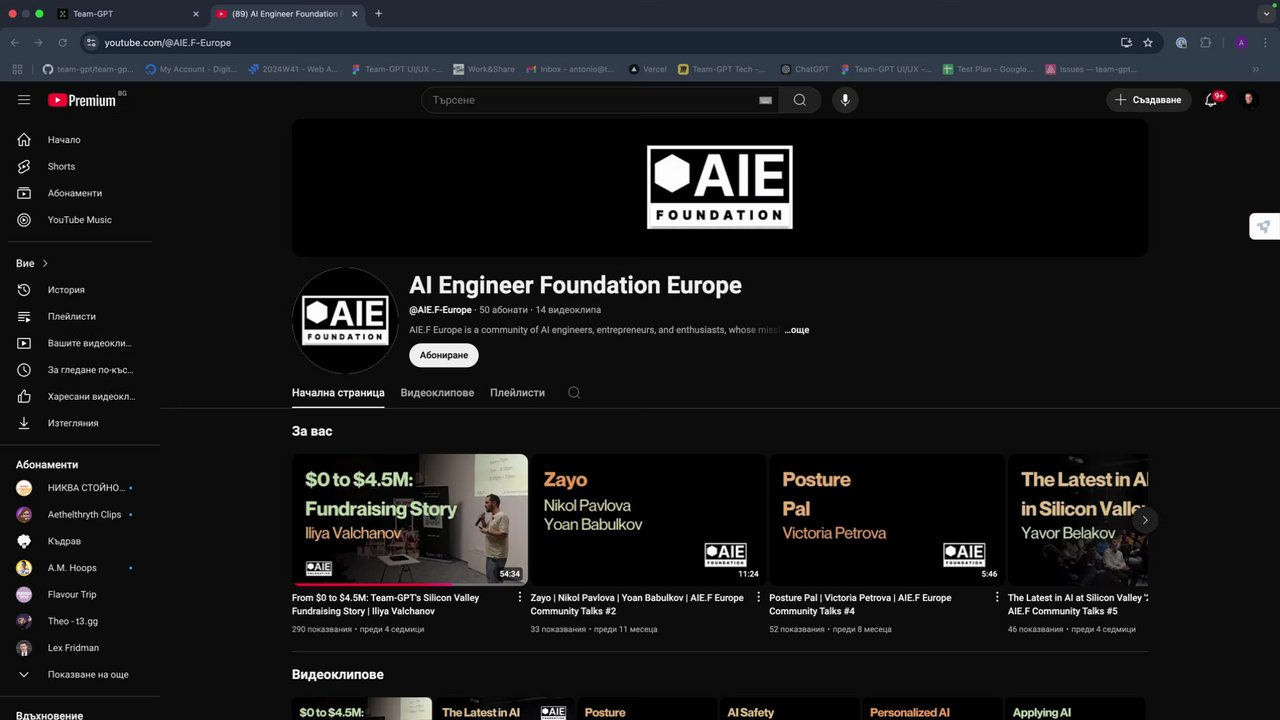This screenshot has width=1280, height=720.
Task: Click the @AIE.F-Europe channel handle
Action: pyautogui.click(x=440, y=310)
